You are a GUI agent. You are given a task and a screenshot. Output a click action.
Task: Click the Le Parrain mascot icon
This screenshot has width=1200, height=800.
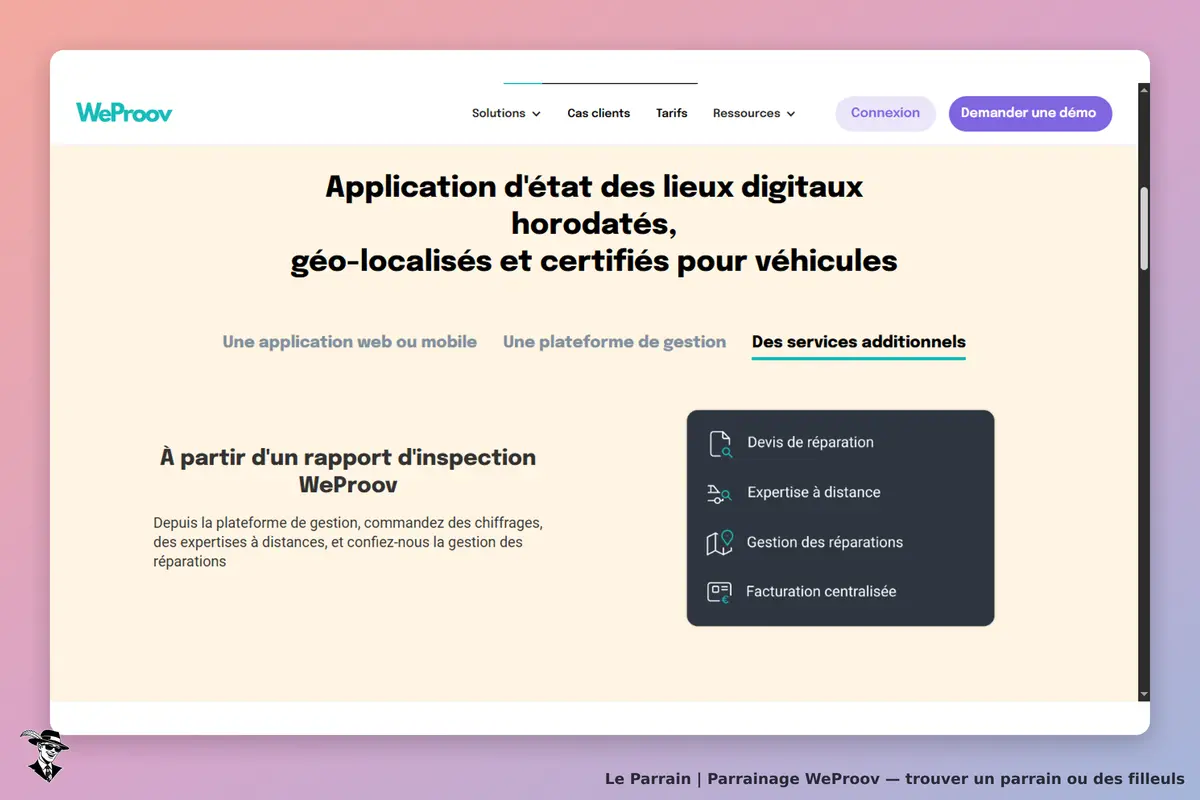pos(44,755)
